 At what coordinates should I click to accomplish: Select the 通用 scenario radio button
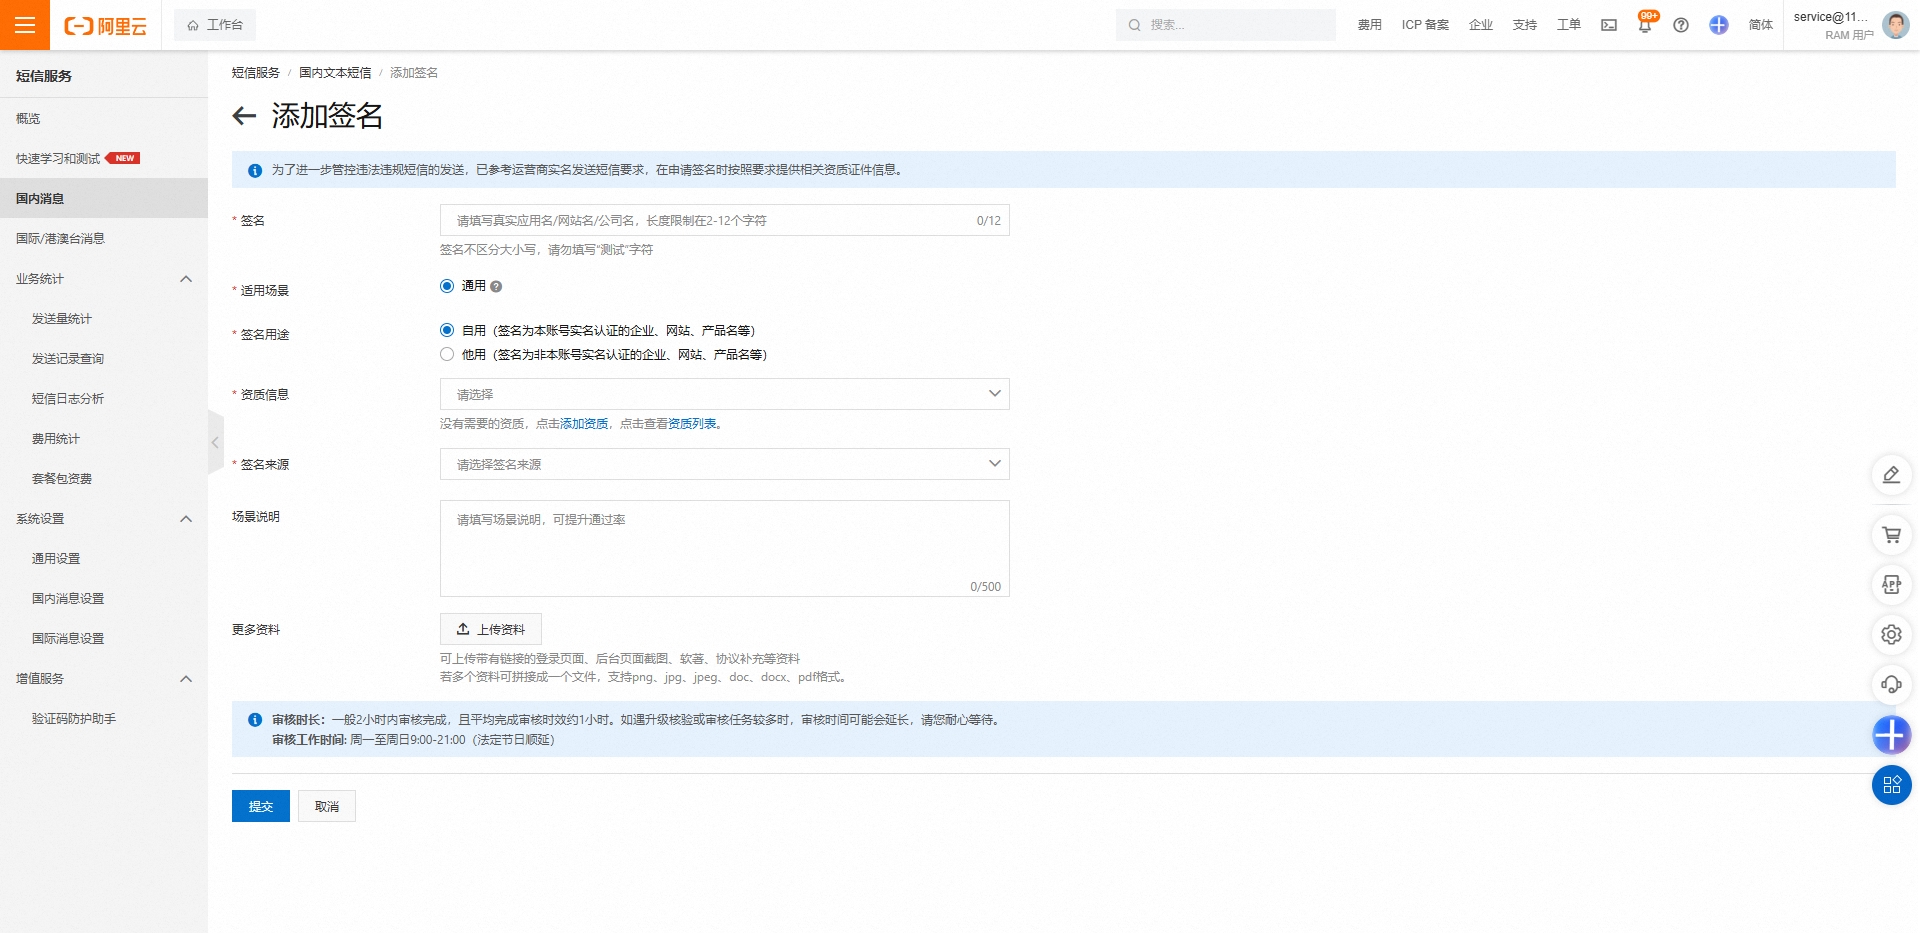[x=447, y=286]
